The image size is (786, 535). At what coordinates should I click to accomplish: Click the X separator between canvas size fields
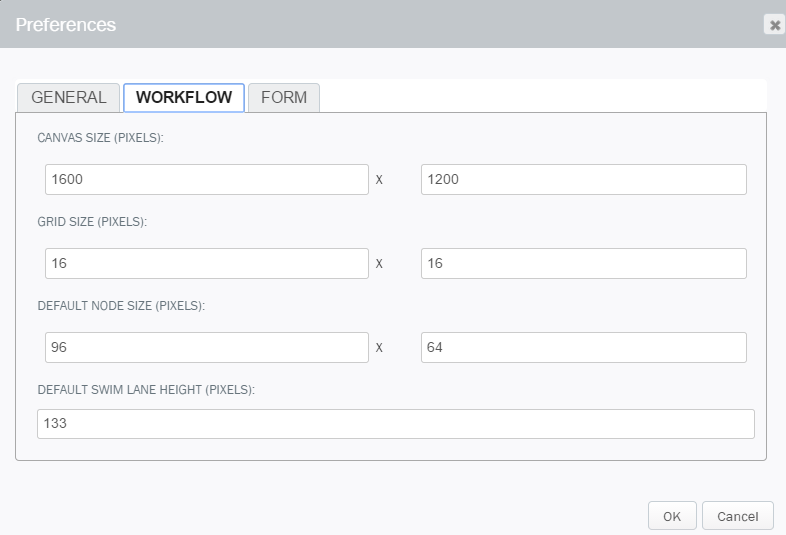pos(379,180)
